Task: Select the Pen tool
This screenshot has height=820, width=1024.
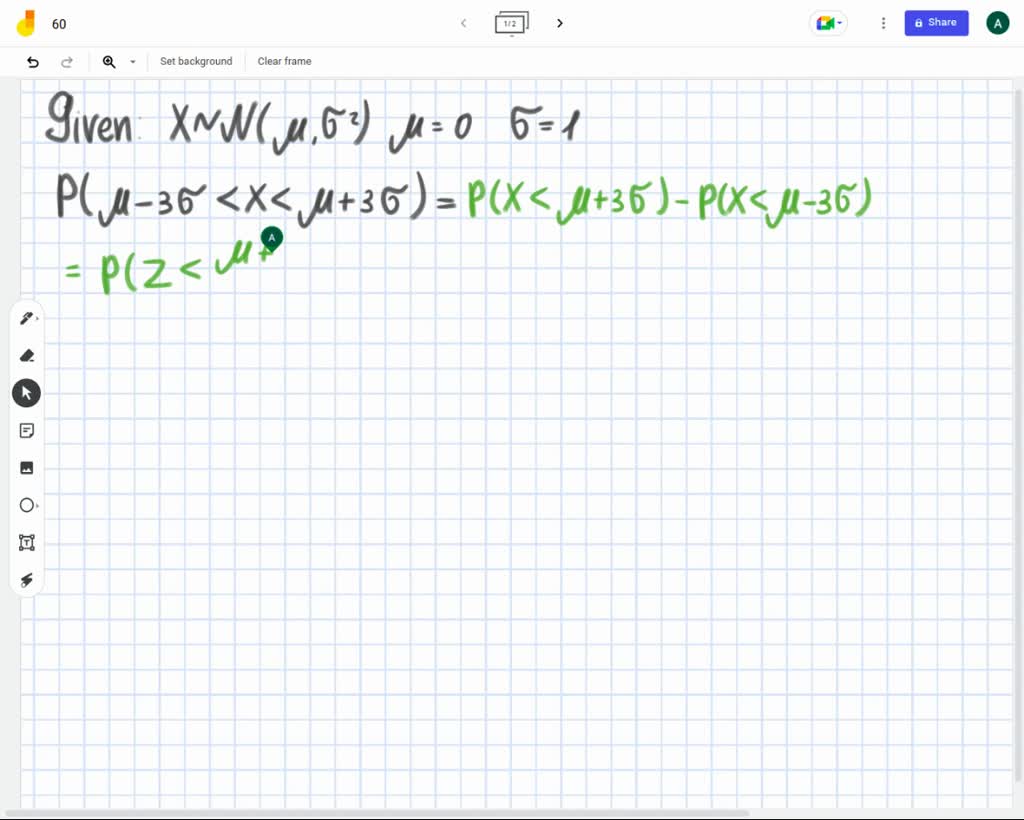Action: point(25,317)
